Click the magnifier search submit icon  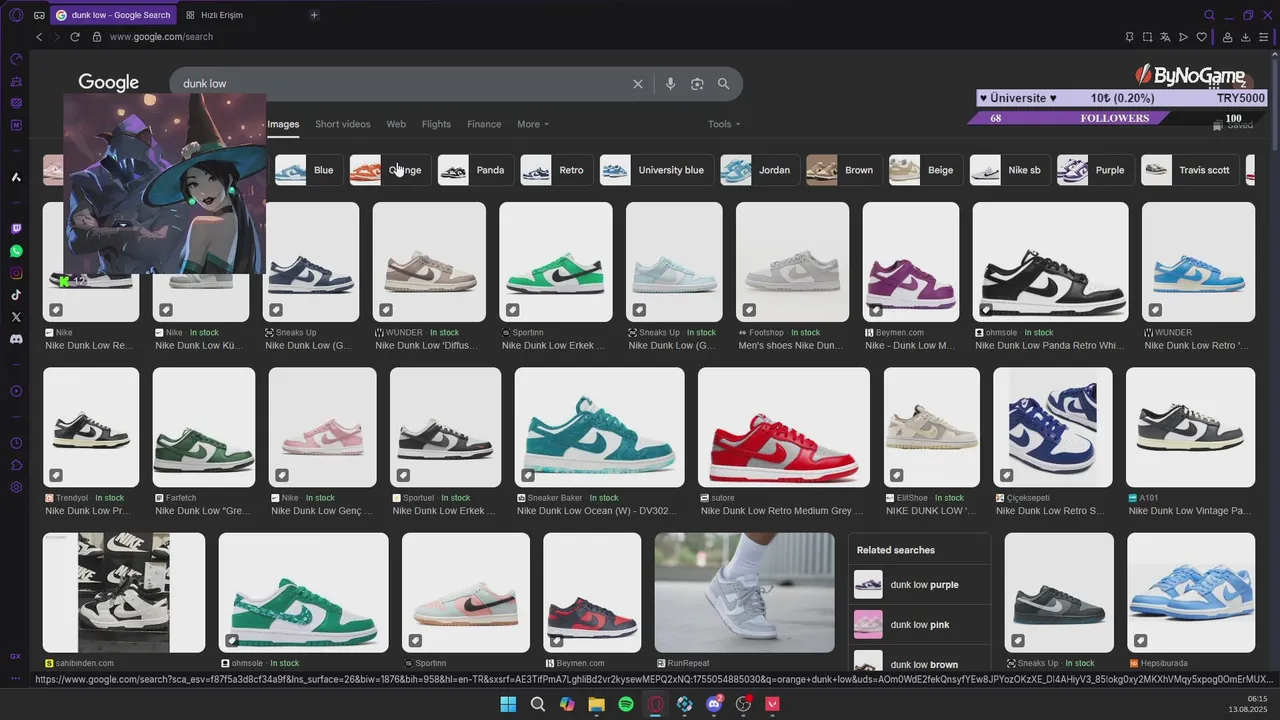click(724, 84)
